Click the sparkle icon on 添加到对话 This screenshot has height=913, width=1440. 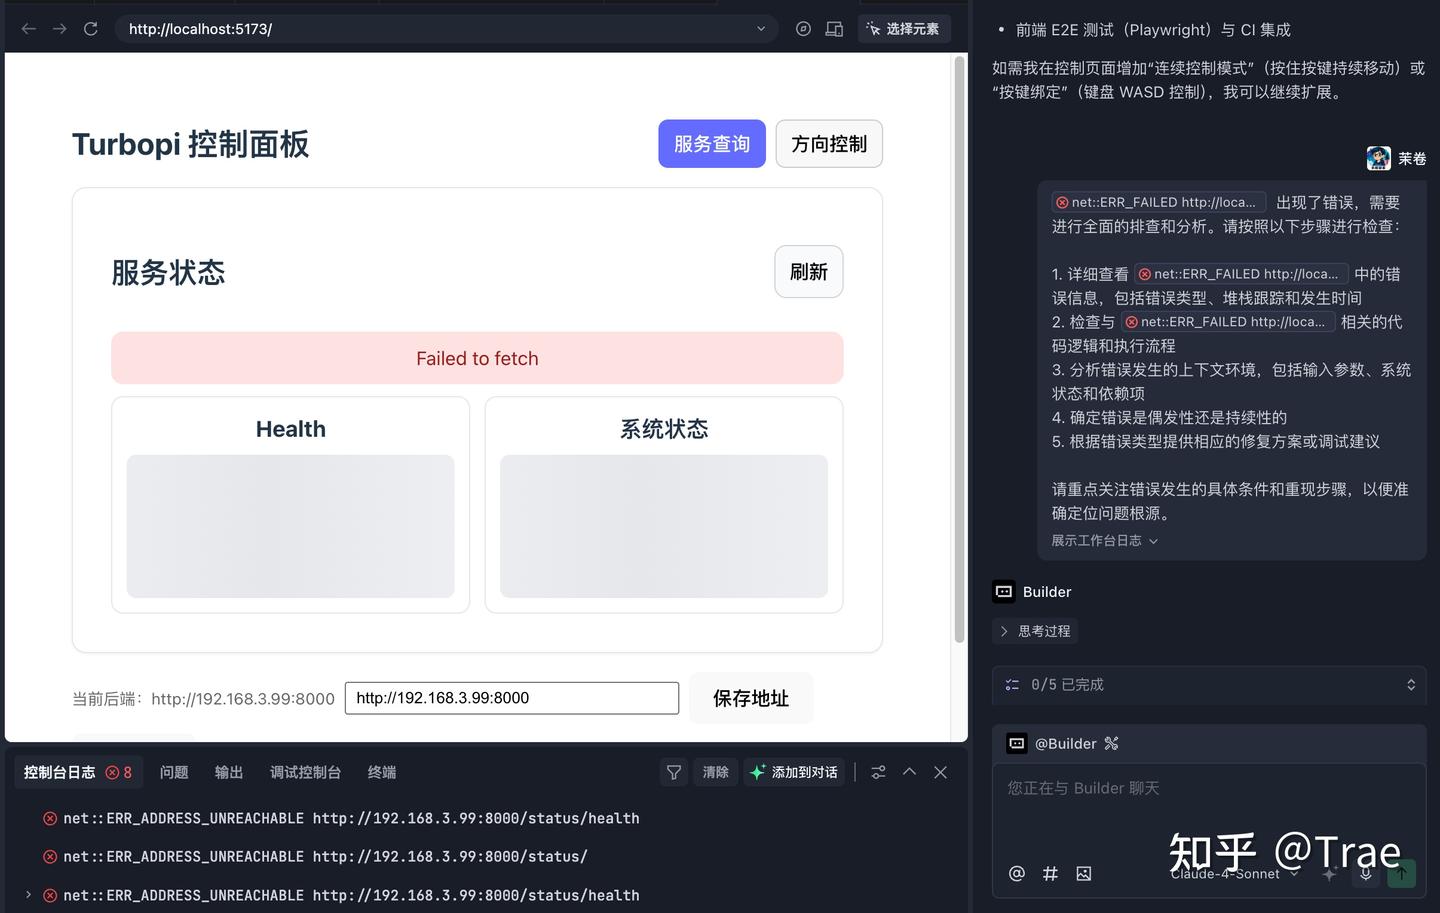click(757, 771)
